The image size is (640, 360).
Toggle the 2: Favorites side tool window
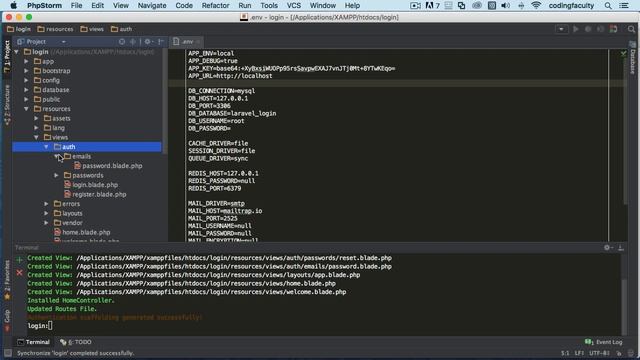point(7,280)
